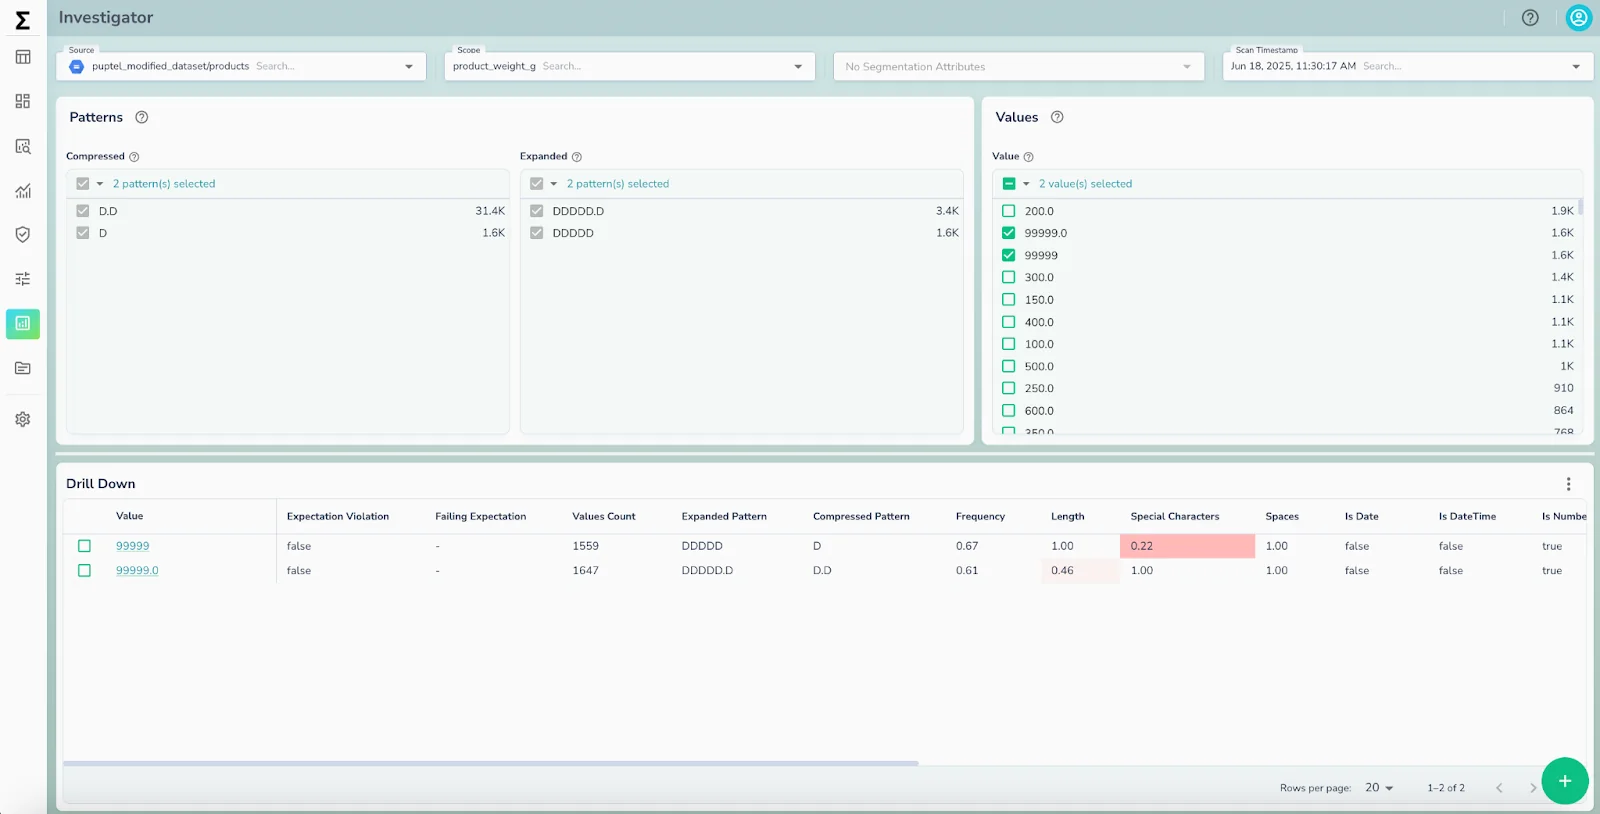Click the Sigma logo icon
Screen dimensions: 1600x814
pyautogui.click(x=22, y=19)
